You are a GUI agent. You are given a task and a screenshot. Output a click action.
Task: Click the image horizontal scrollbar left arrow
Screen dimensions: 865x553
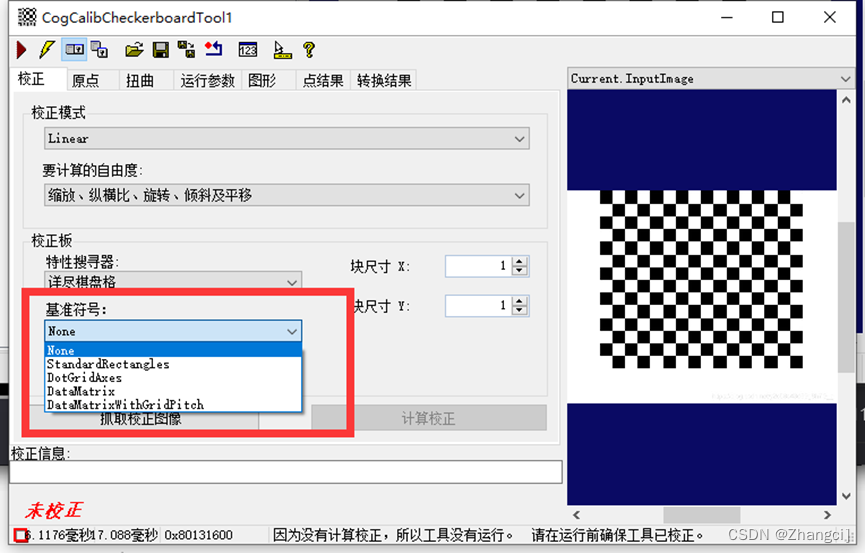pos(576,515)
